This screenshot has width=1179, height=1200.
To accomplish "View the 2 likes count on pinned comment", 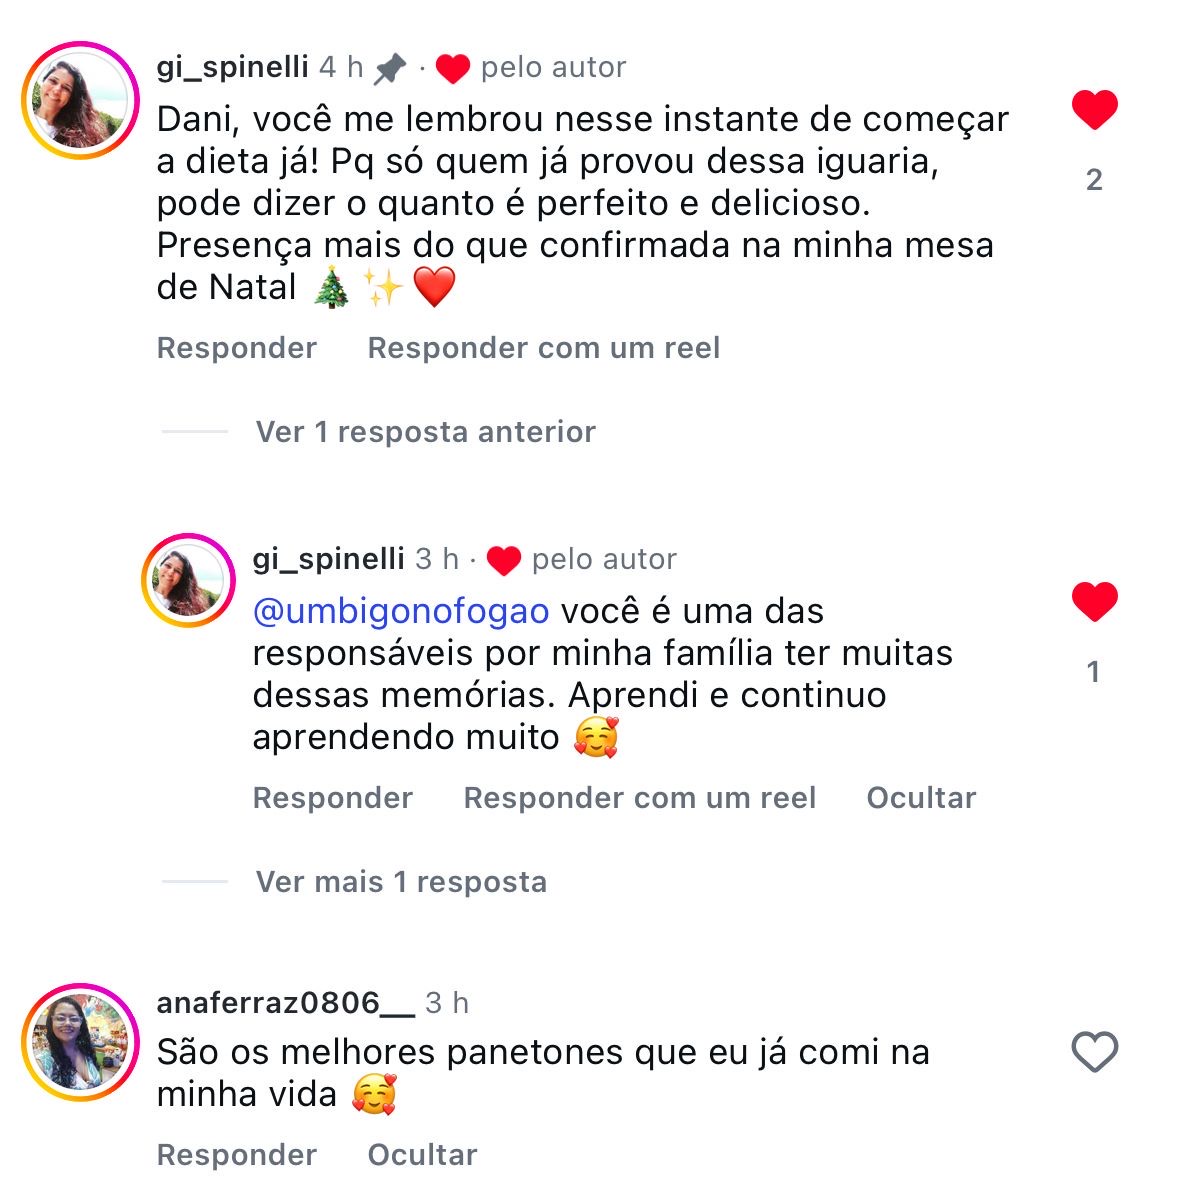I will 1094,180.
